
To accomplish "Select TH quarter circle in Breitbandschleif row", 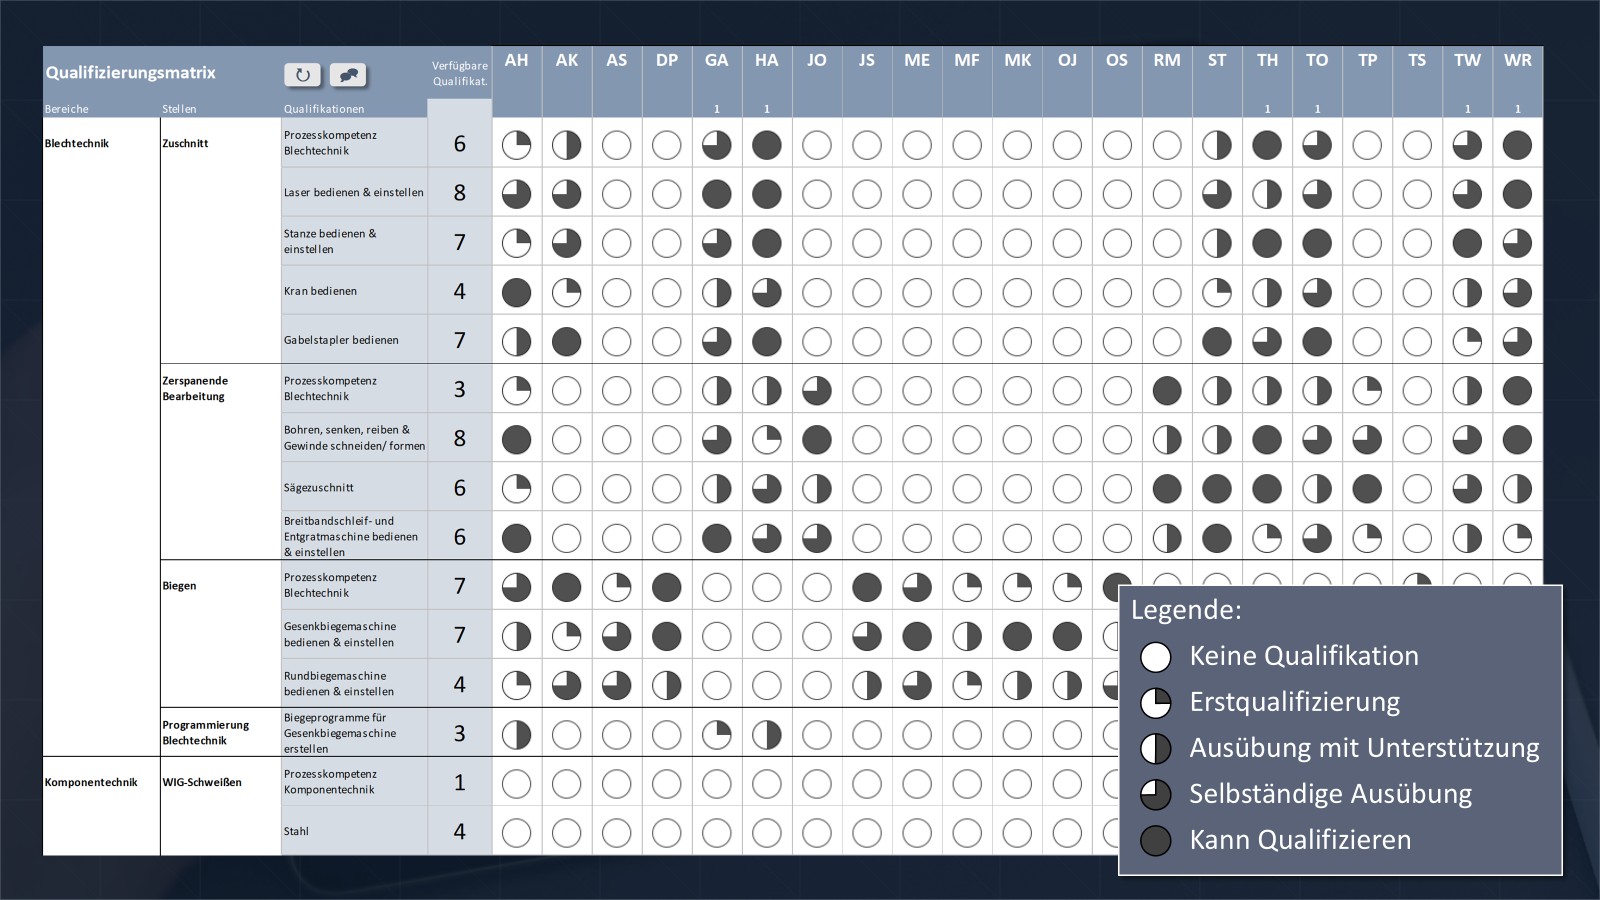I will [1267, 538].
